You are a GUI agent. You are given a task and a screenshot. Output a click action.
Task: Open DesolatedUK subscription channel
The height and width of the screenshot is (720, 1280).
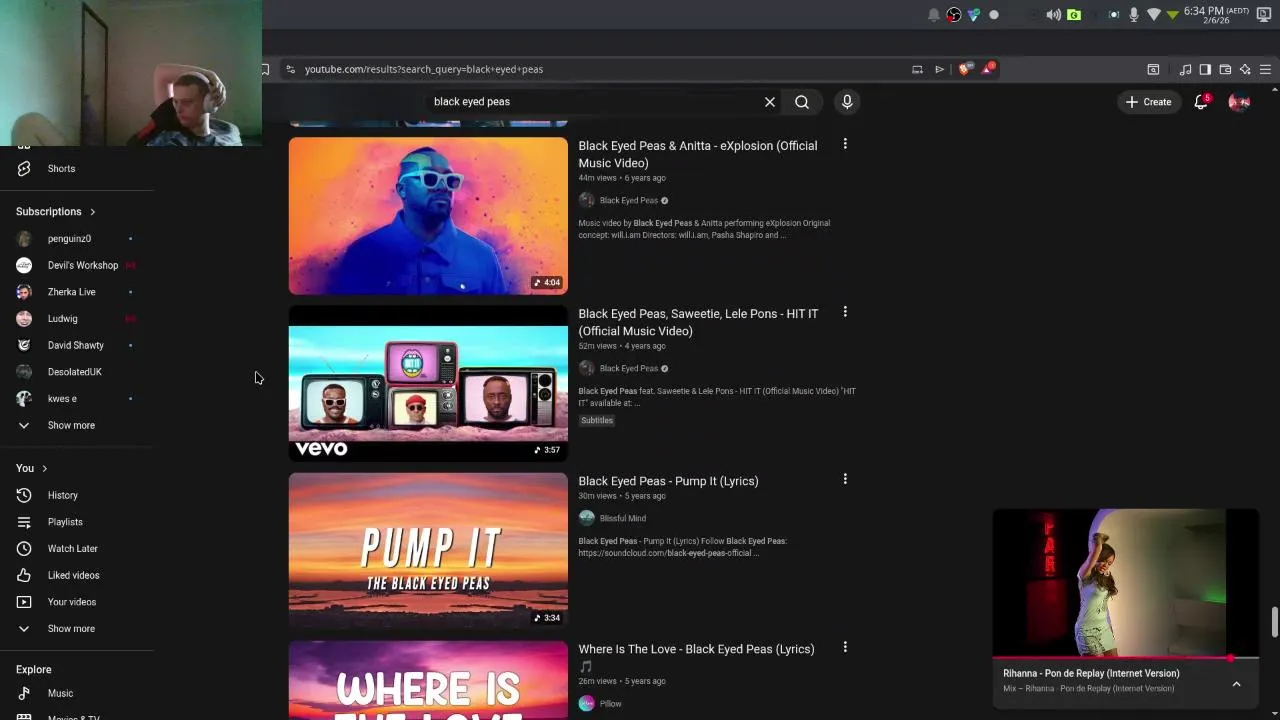(x=77, y=372)
